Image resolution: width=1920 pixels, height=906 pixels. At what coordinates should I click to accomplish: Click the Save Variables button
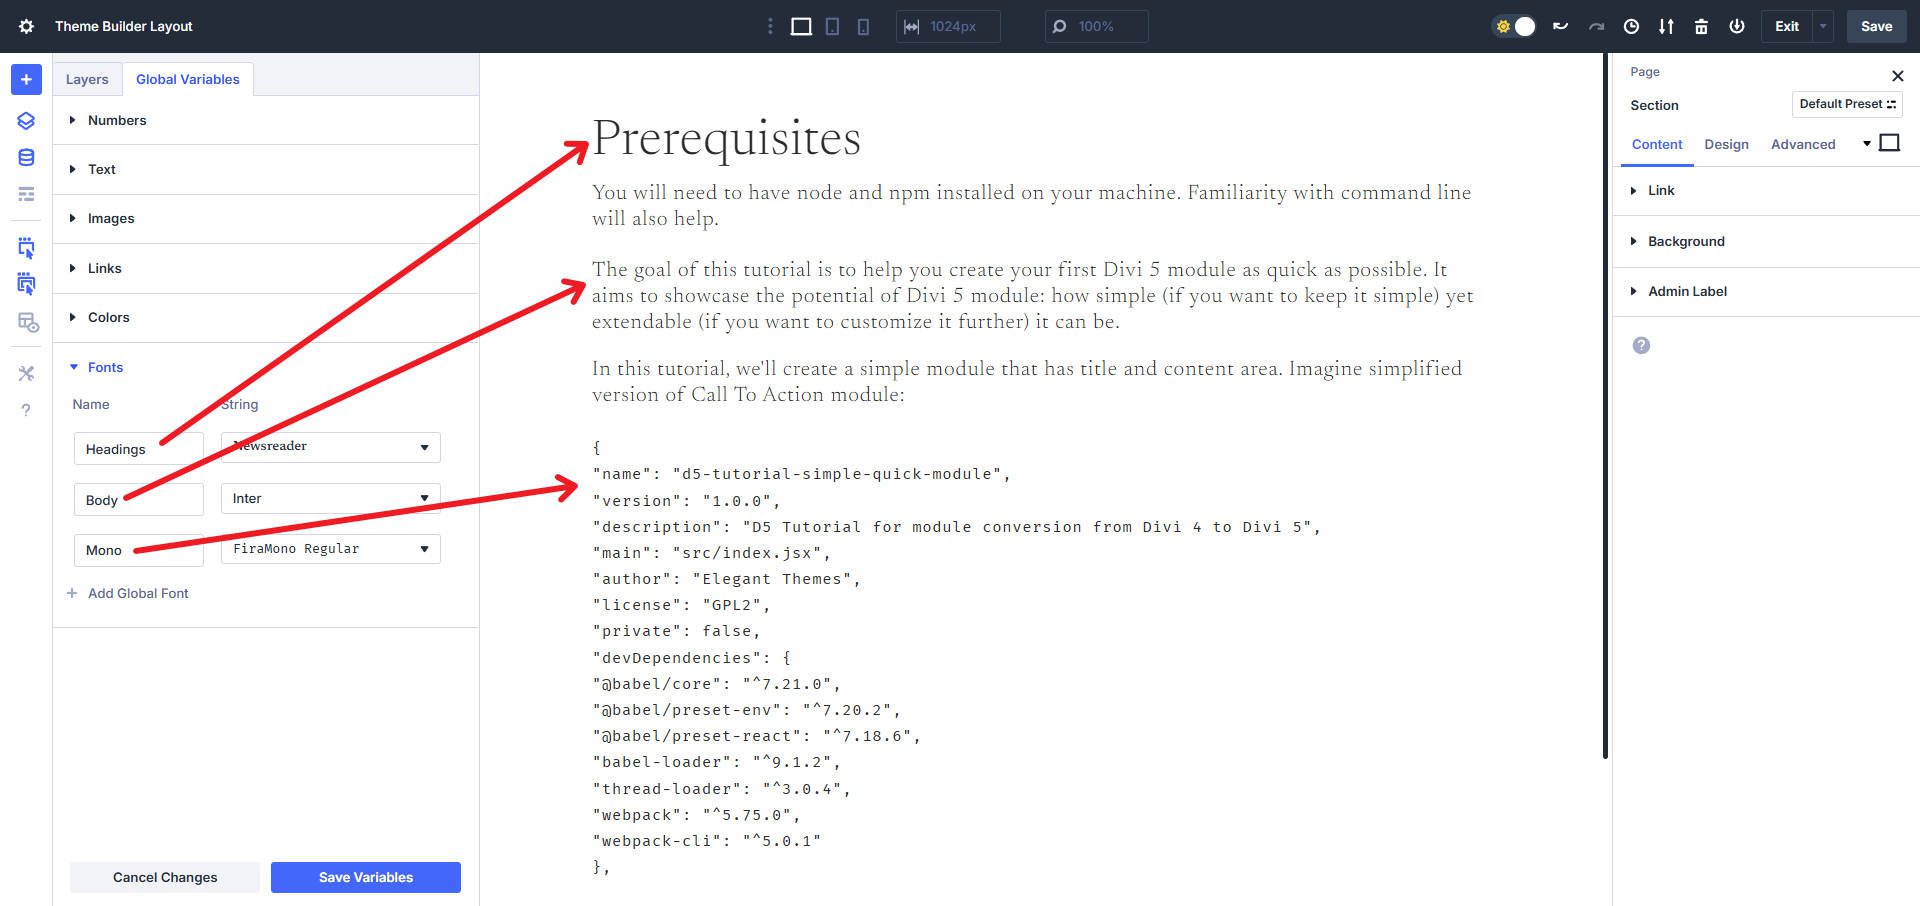[x=365, y=877]
